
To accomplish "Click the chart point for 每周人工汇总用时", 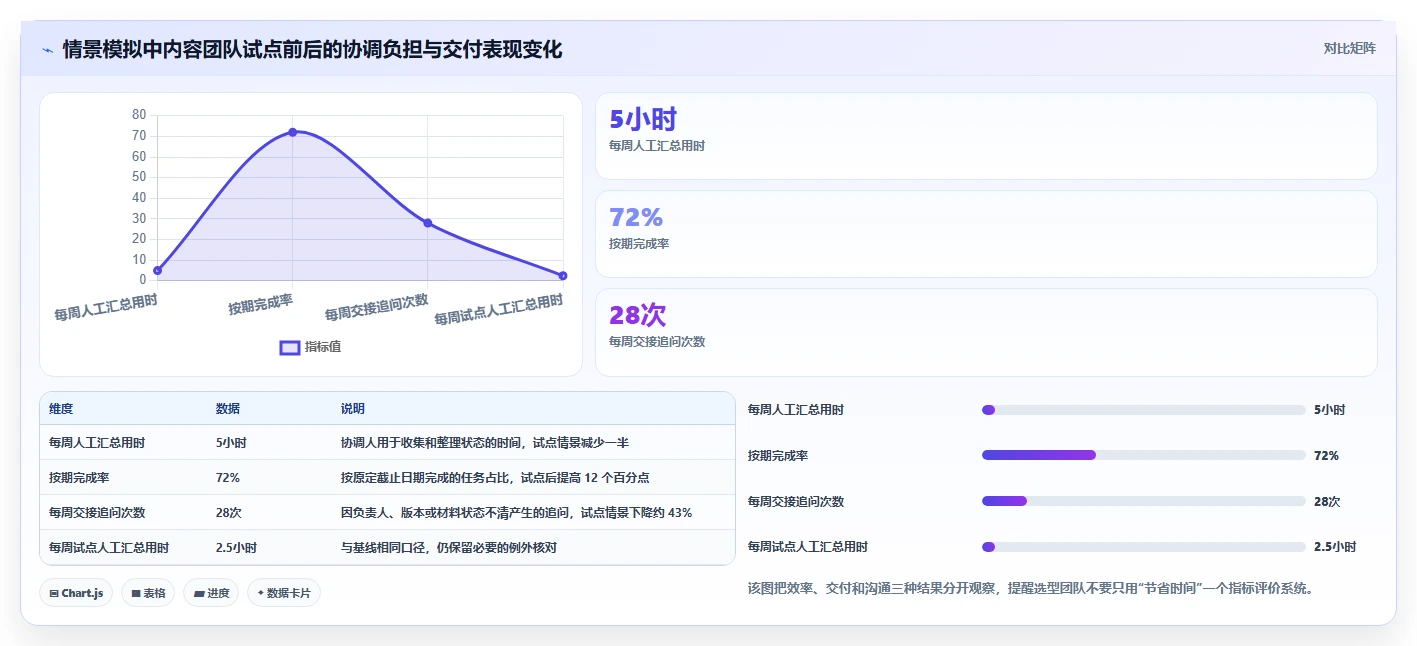I will pos(157,270).
